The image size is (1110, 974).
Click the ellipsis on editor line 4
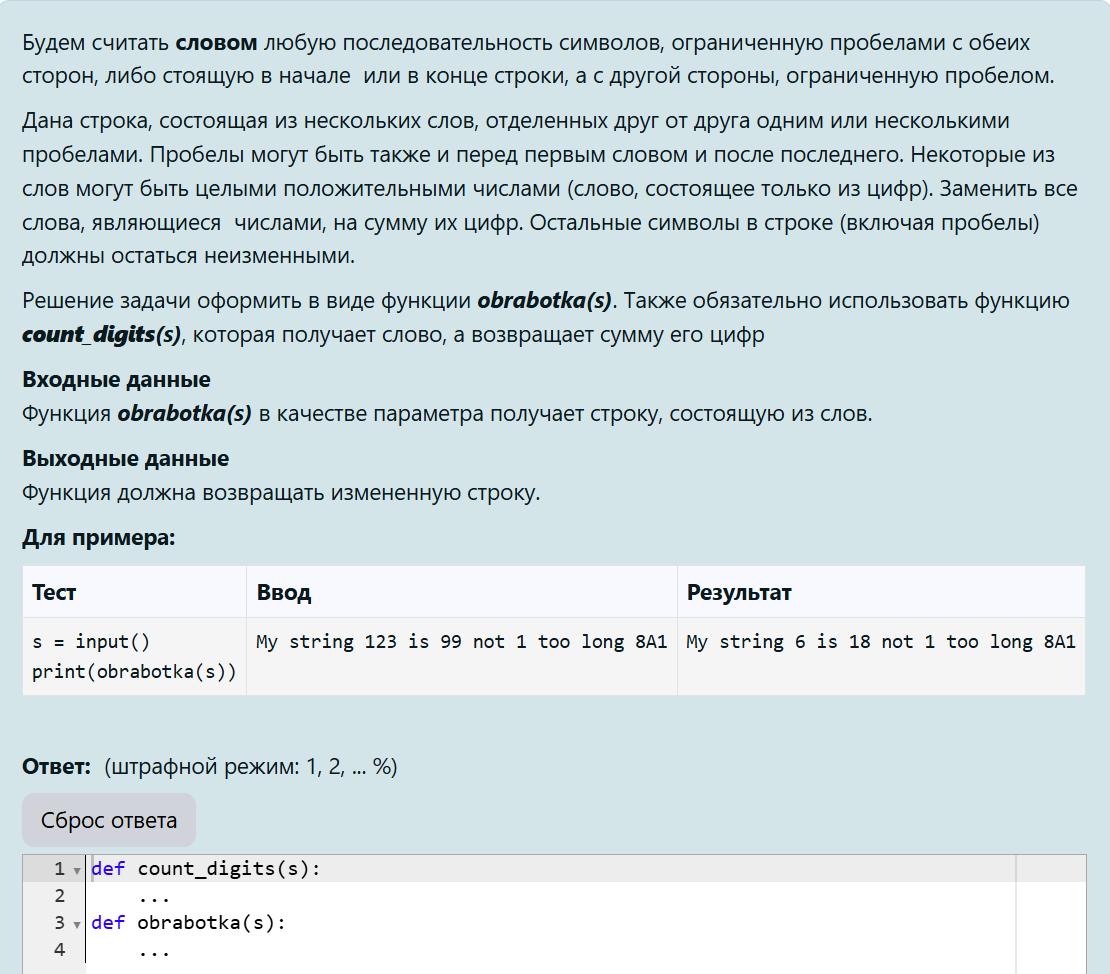(x=154, y=950)
